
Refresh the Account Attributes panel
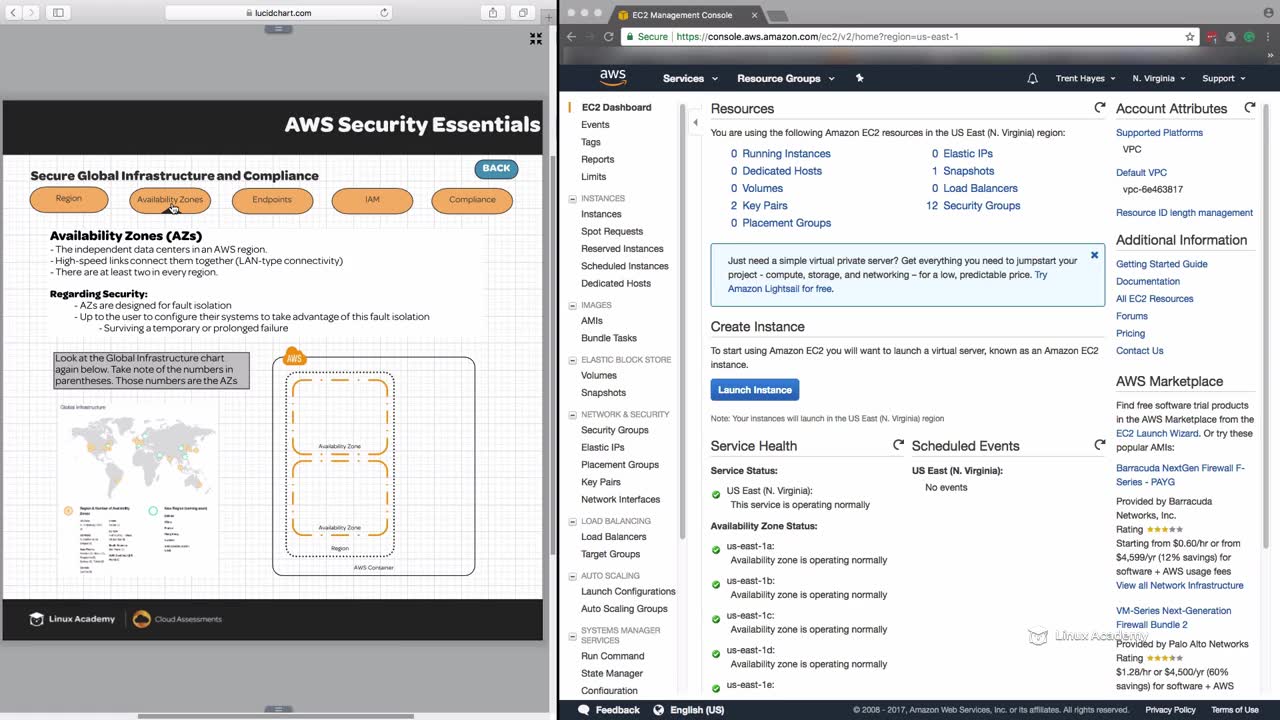(x=1249, y=108)
